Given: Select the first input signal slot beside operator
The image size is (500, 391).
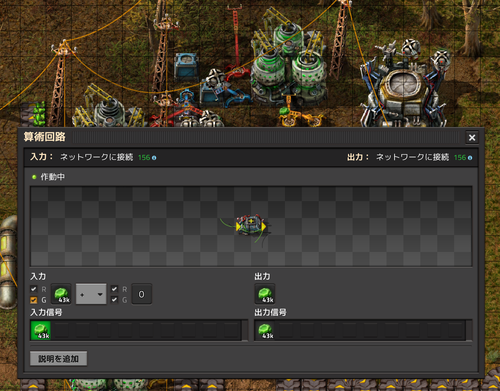Looking at the screenshot, I should click(x=61, y=294).
